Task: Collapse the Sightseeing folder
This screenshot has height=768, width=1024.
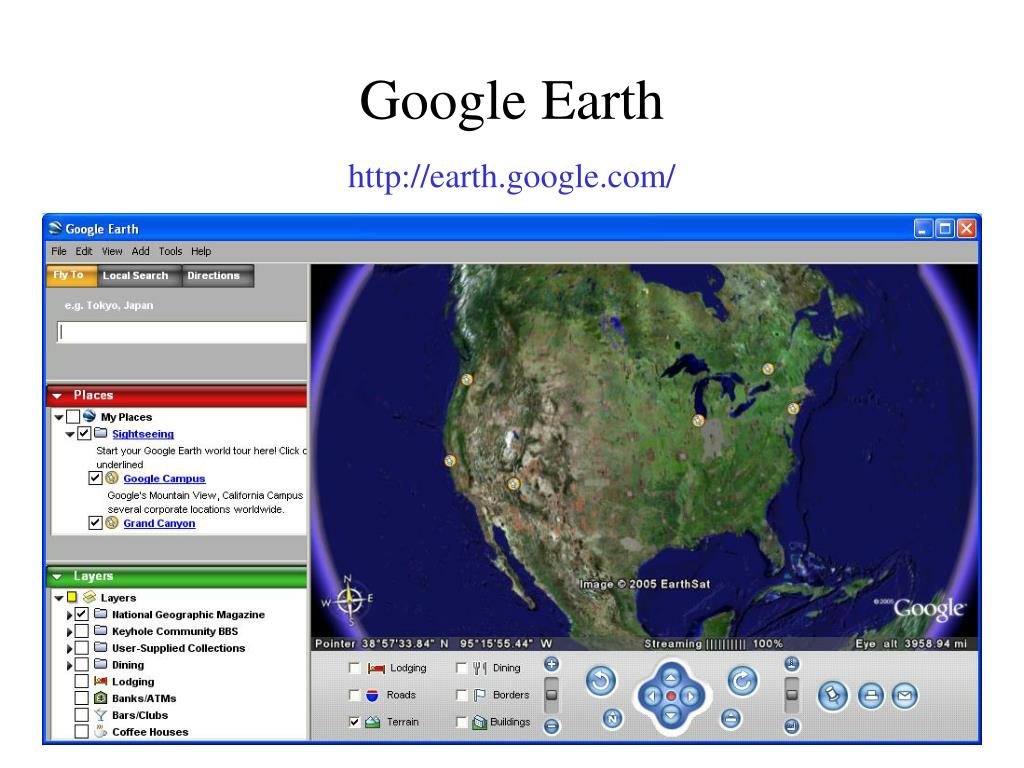Action: [x=69, y=434]
